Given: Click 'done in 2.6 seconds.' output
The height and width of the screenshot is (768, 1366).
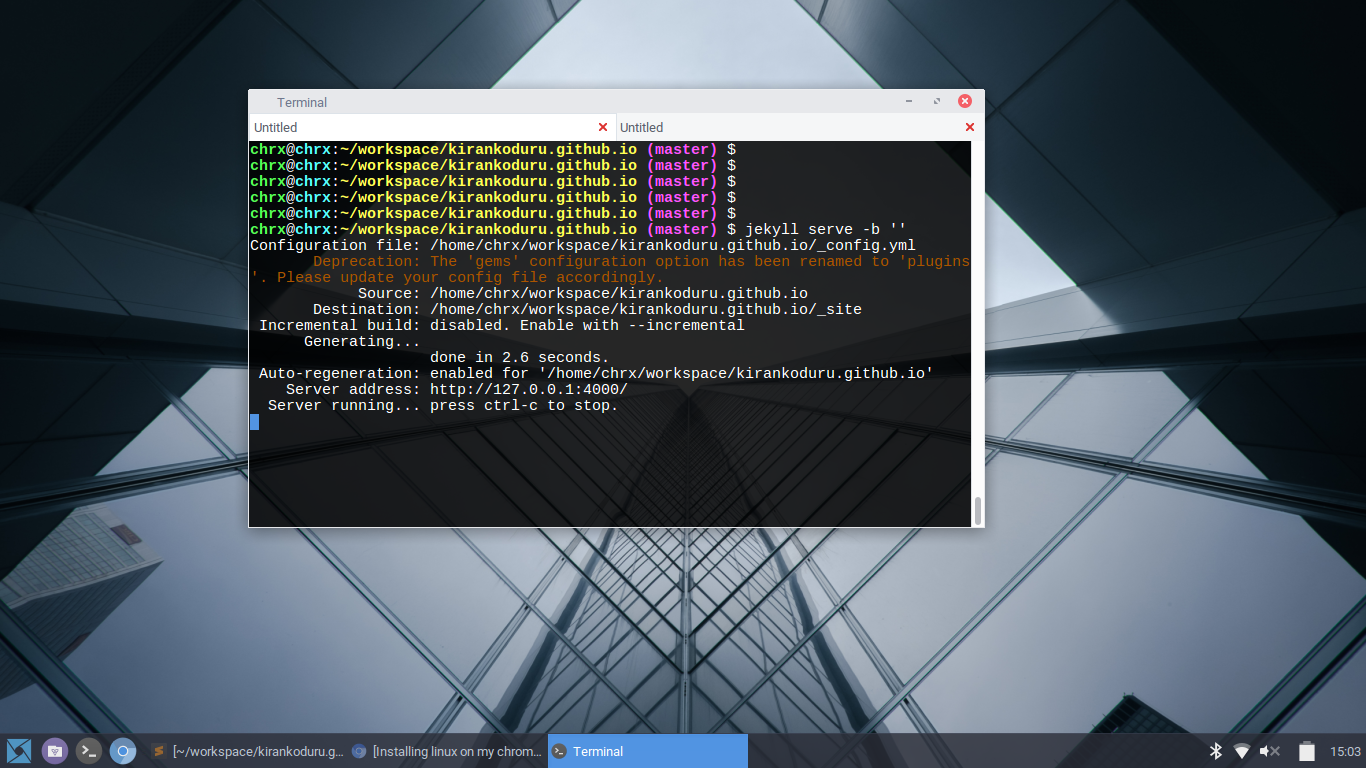Looking at the screenshot, I should tap(519, 357).
